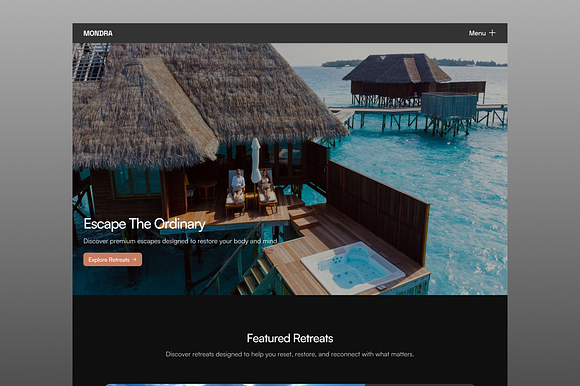Screen dimensions: 580x386
Task: Click the overwater villa hero image
Action: click(x=290, y=169)
